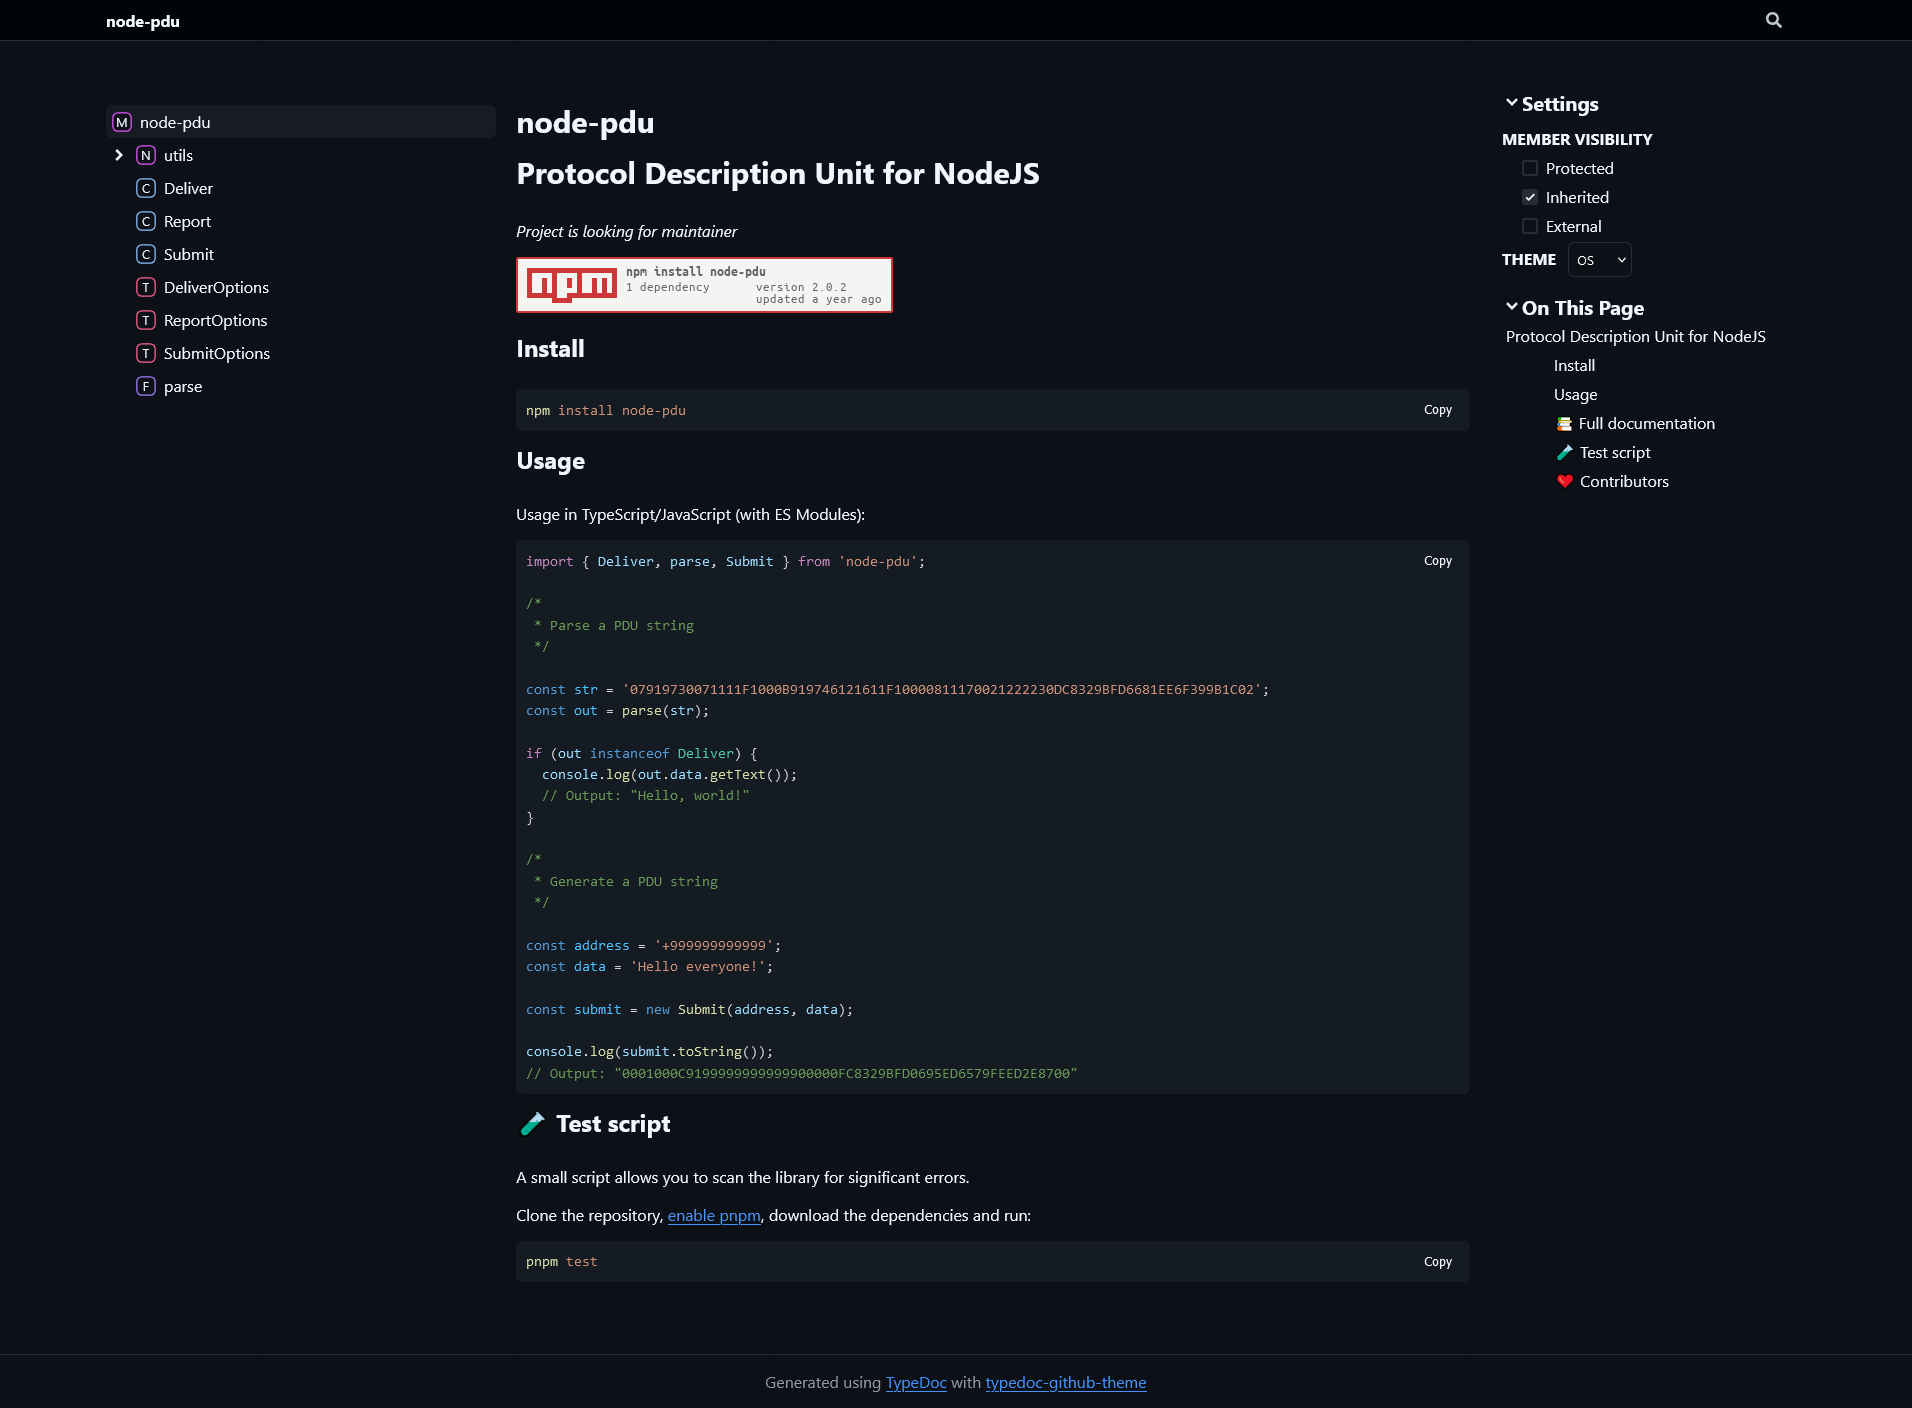This screenshot has height=1408, width=1912.
Task: Click the function F icon beside parse
Action: [x=146, y=386]
